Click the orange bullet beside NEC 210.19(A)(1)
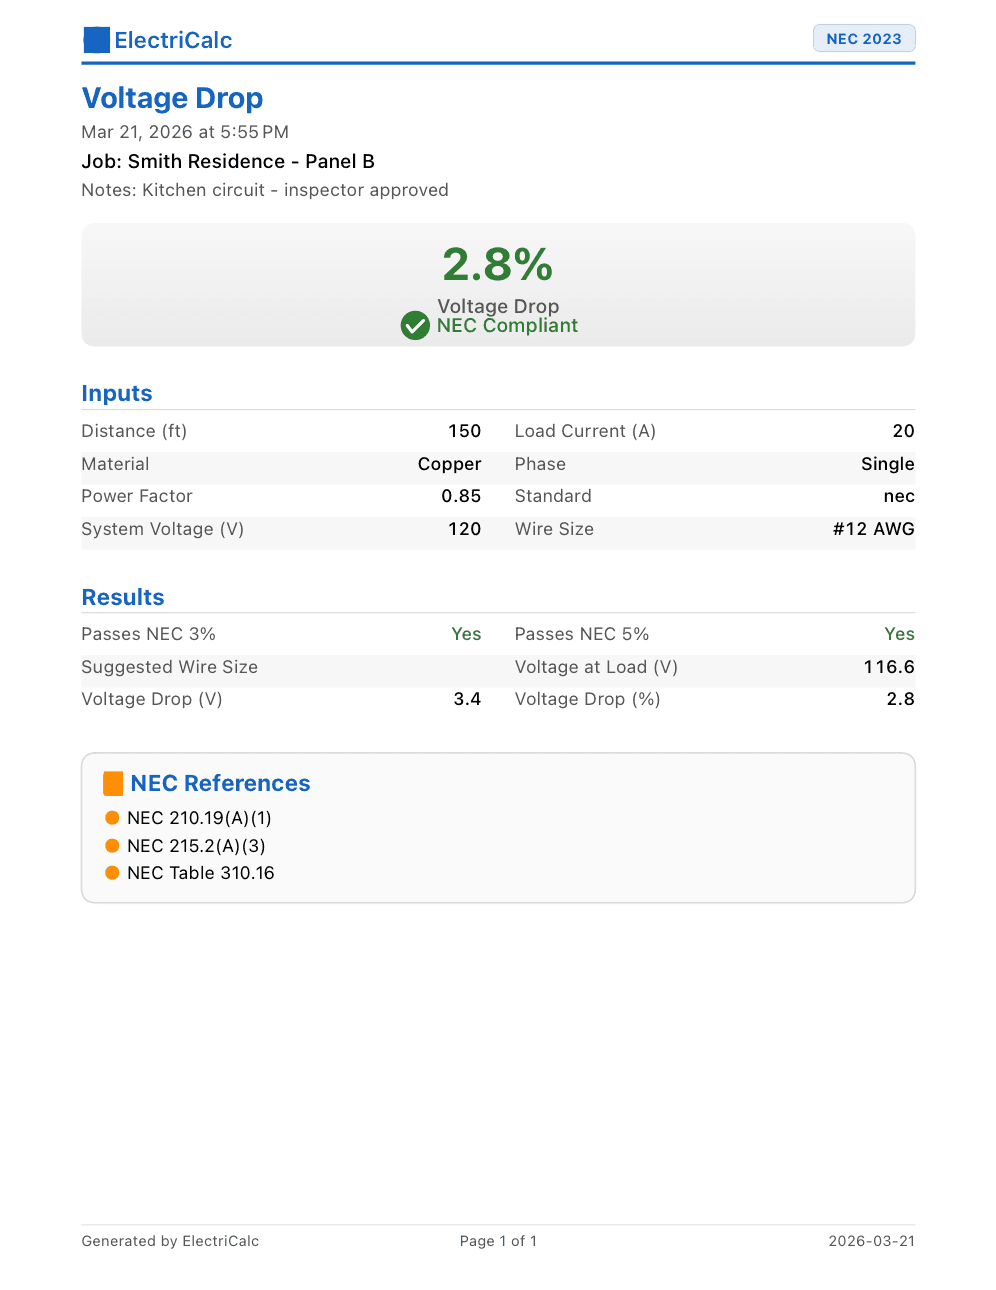 pyautogui.click(x=112, y=818)
